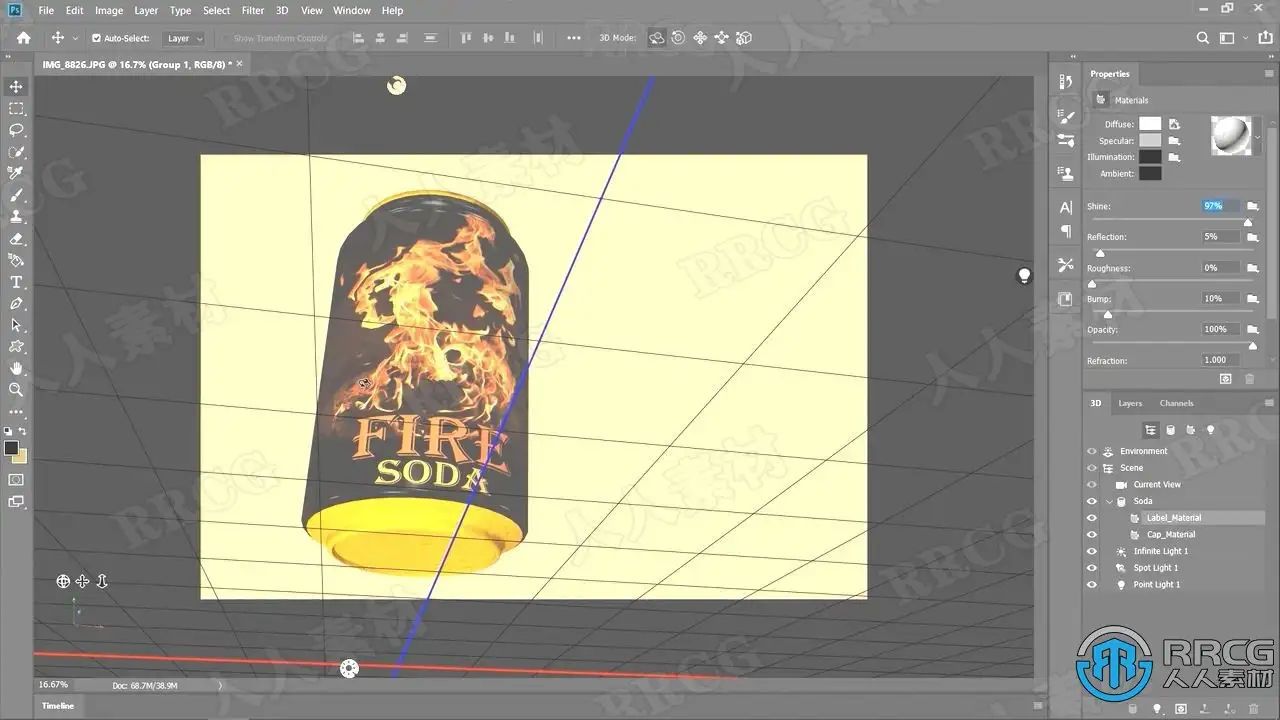Image resolution: width=1280 pixels, height=720 pixels.
Task: Select the Lasso tool
Action: coord(16,130)
